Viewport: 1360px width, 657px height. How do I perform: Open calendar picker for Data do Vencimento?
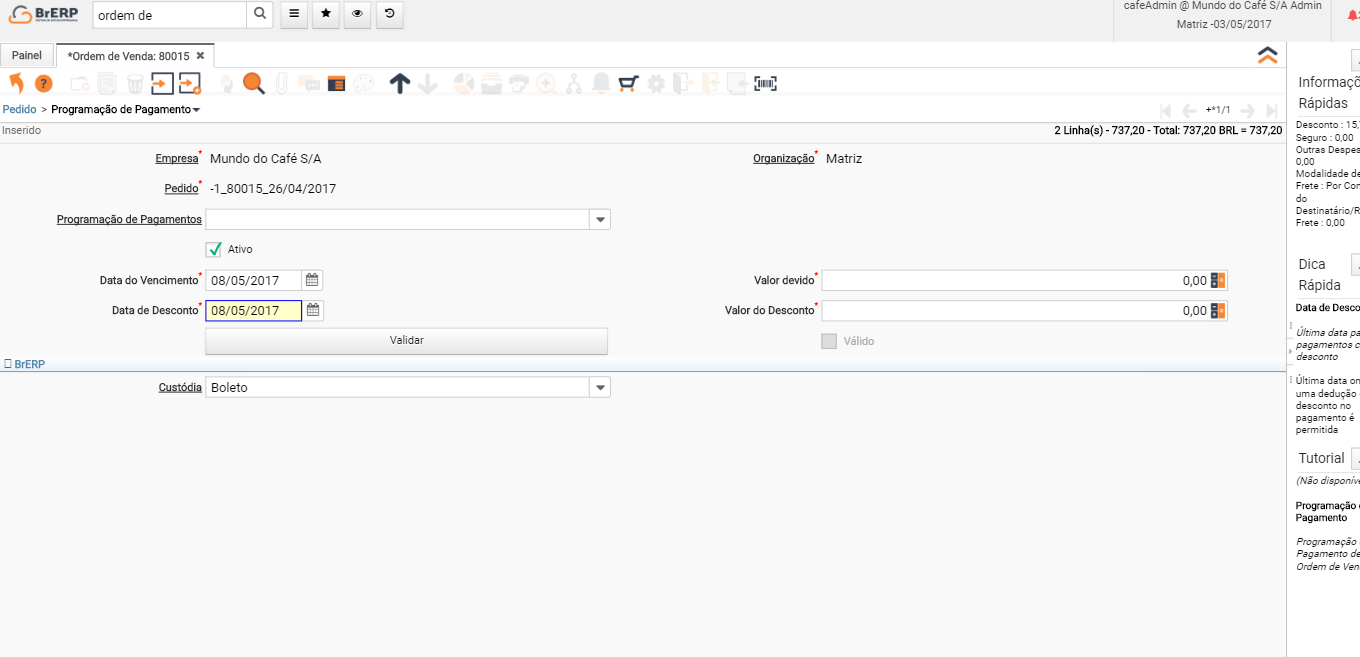point(313,281)
